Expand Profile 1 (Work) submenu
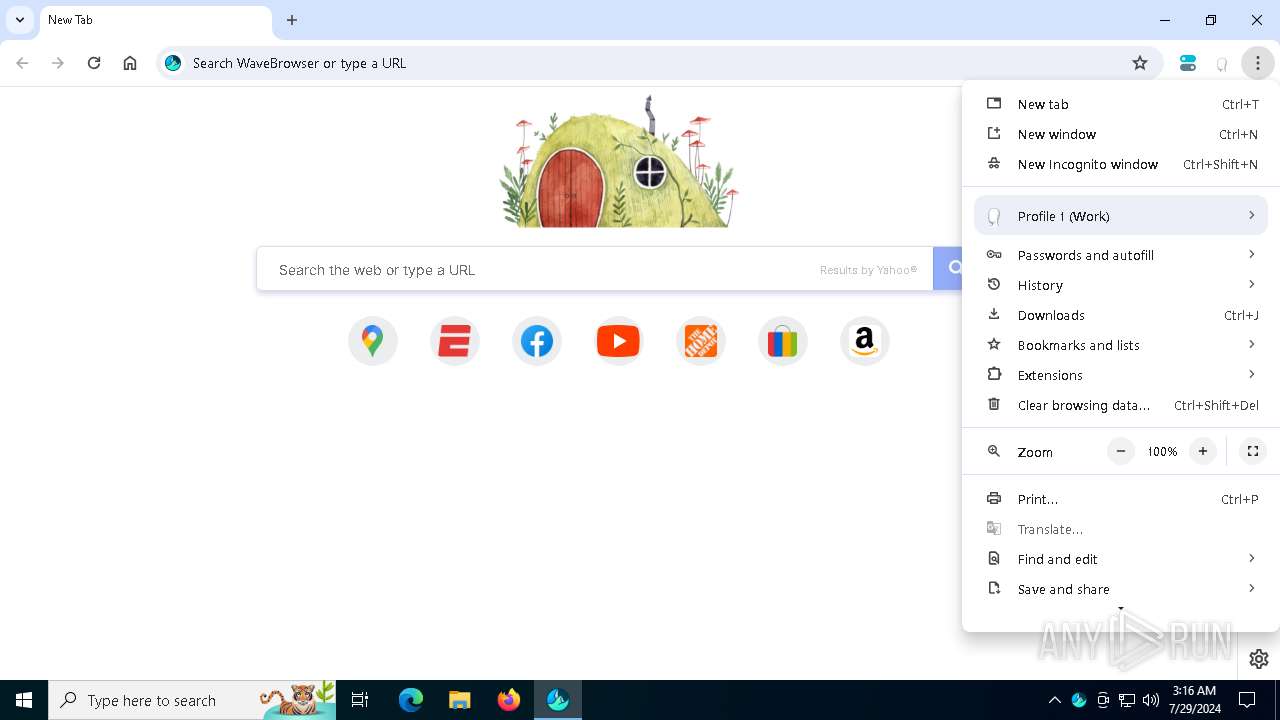The width and height of the screenshot is (1280, 720). pos(1121,216)
